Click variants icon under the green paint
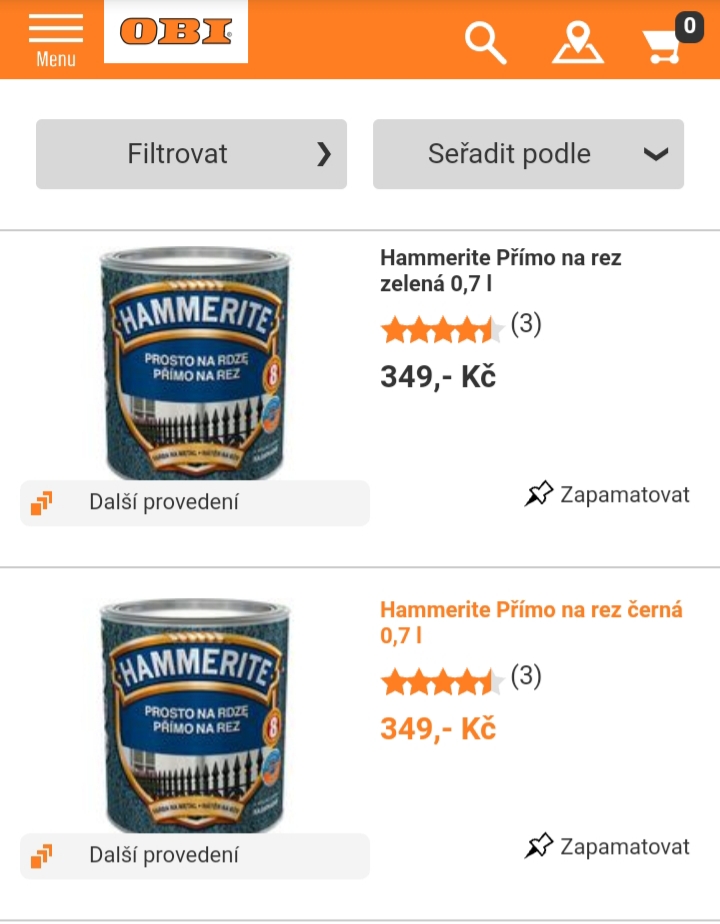Screen dimensions: 720x924 pos(42,503)
